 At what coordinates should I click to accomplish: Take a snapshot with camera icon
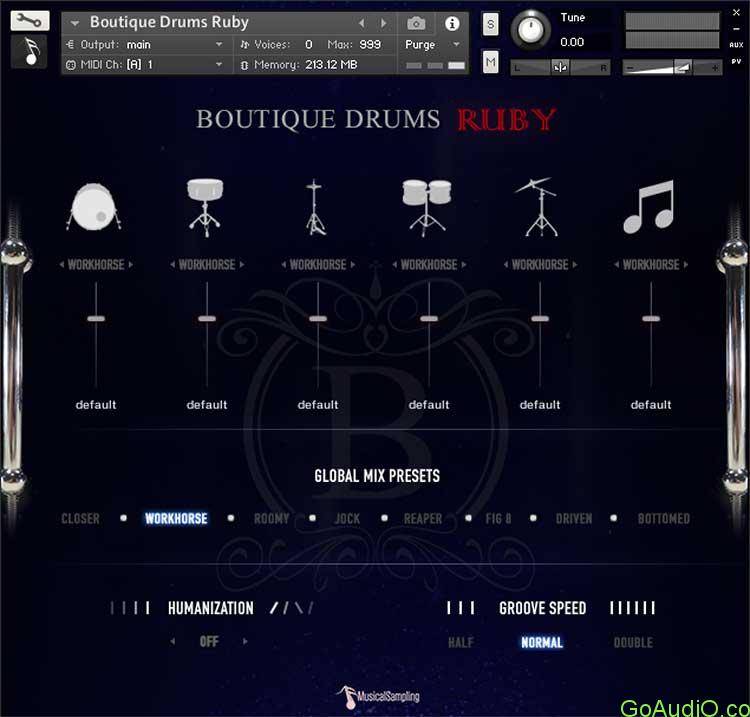tap(416, 23)
